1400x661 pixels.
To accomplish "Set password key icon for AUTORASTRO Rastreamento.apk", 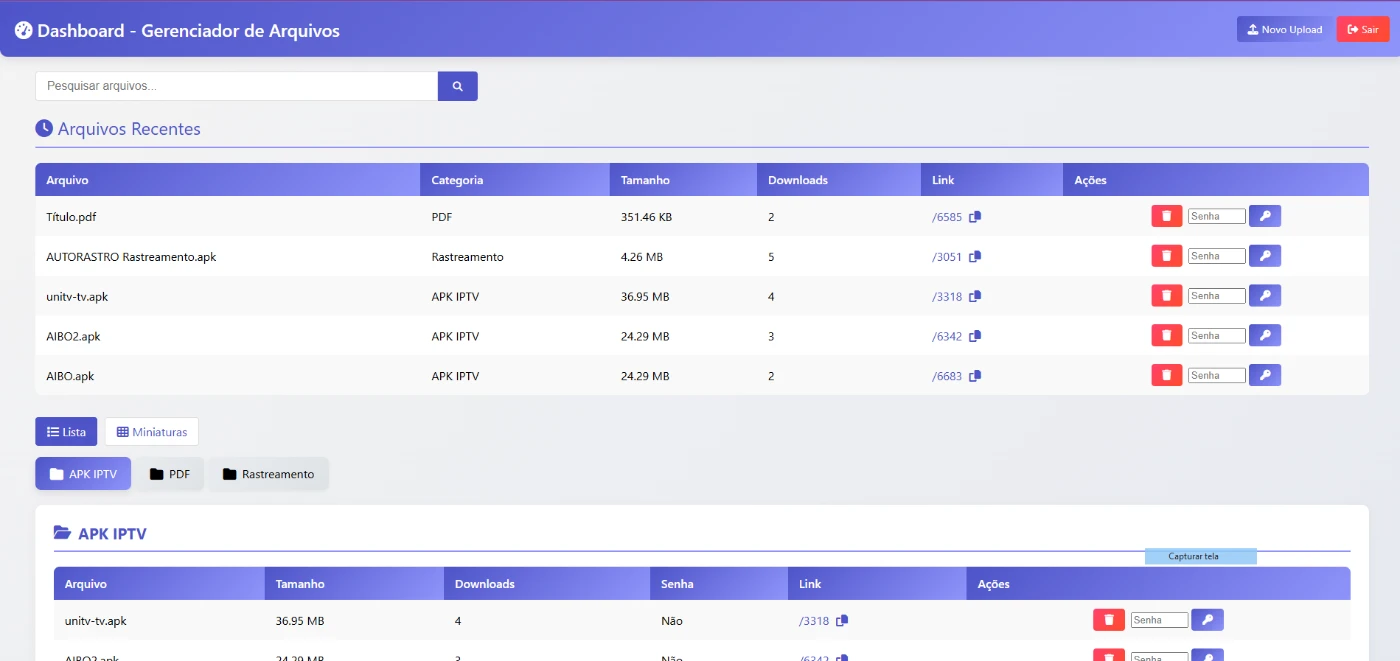I will click(x=1264, y=256).
